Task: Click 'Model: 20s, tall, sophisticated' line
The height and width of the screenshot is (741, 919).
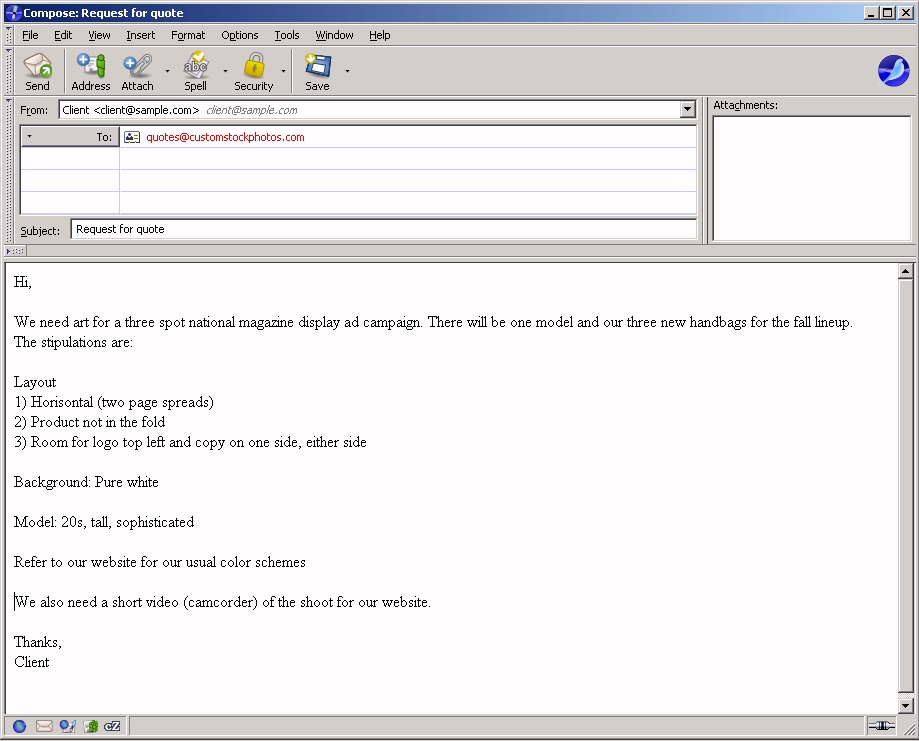Action: click(104, 522)
